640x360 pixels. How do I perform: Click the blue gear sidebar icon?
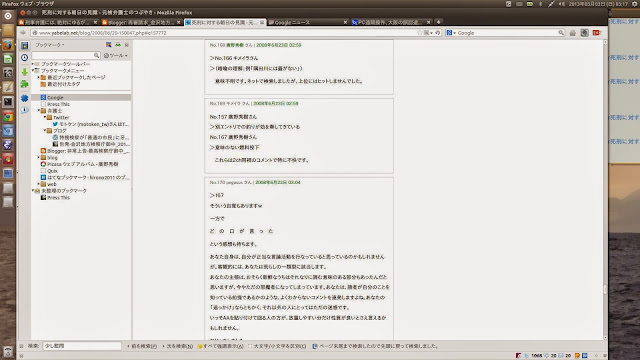24,98
